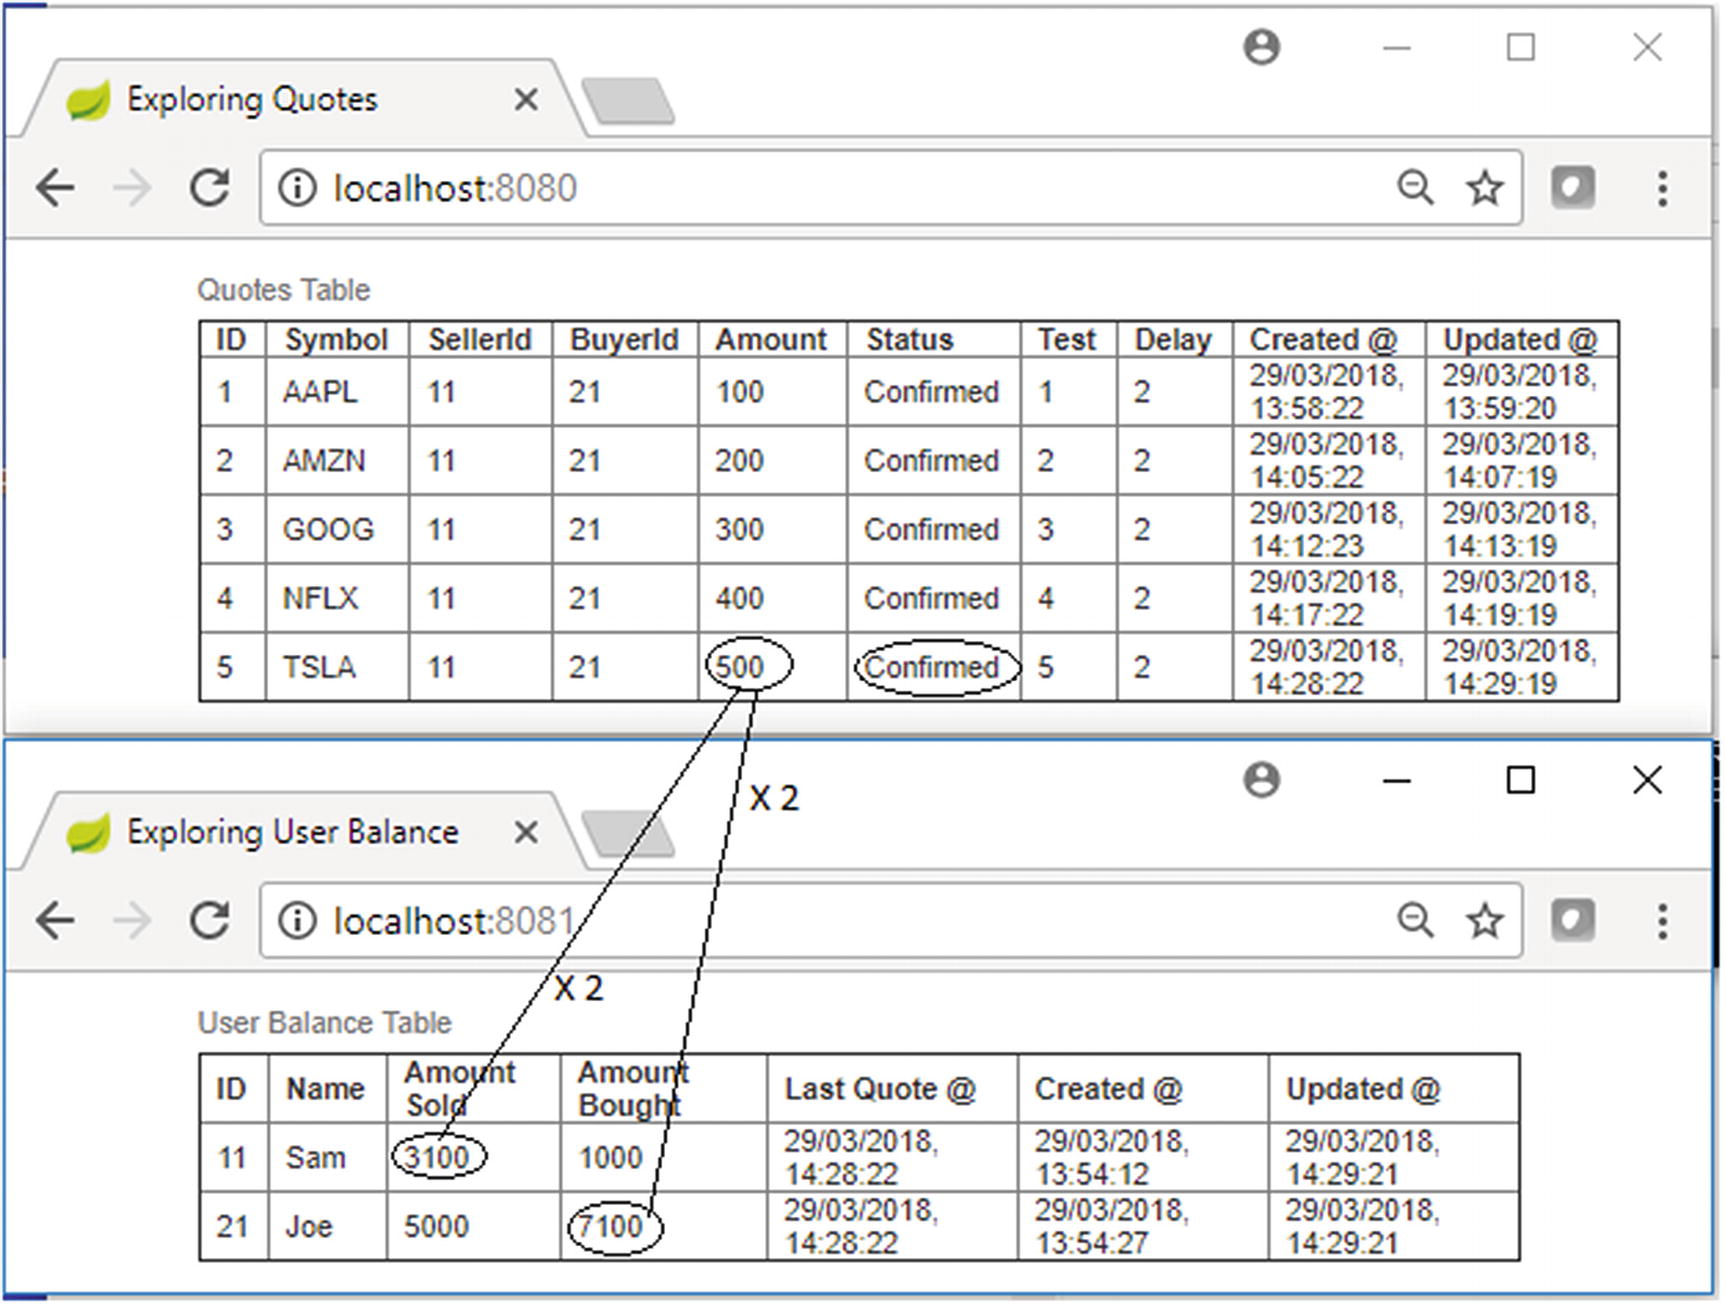Click forward arrow in Exploring Quotes window

[x=132, y=188]
